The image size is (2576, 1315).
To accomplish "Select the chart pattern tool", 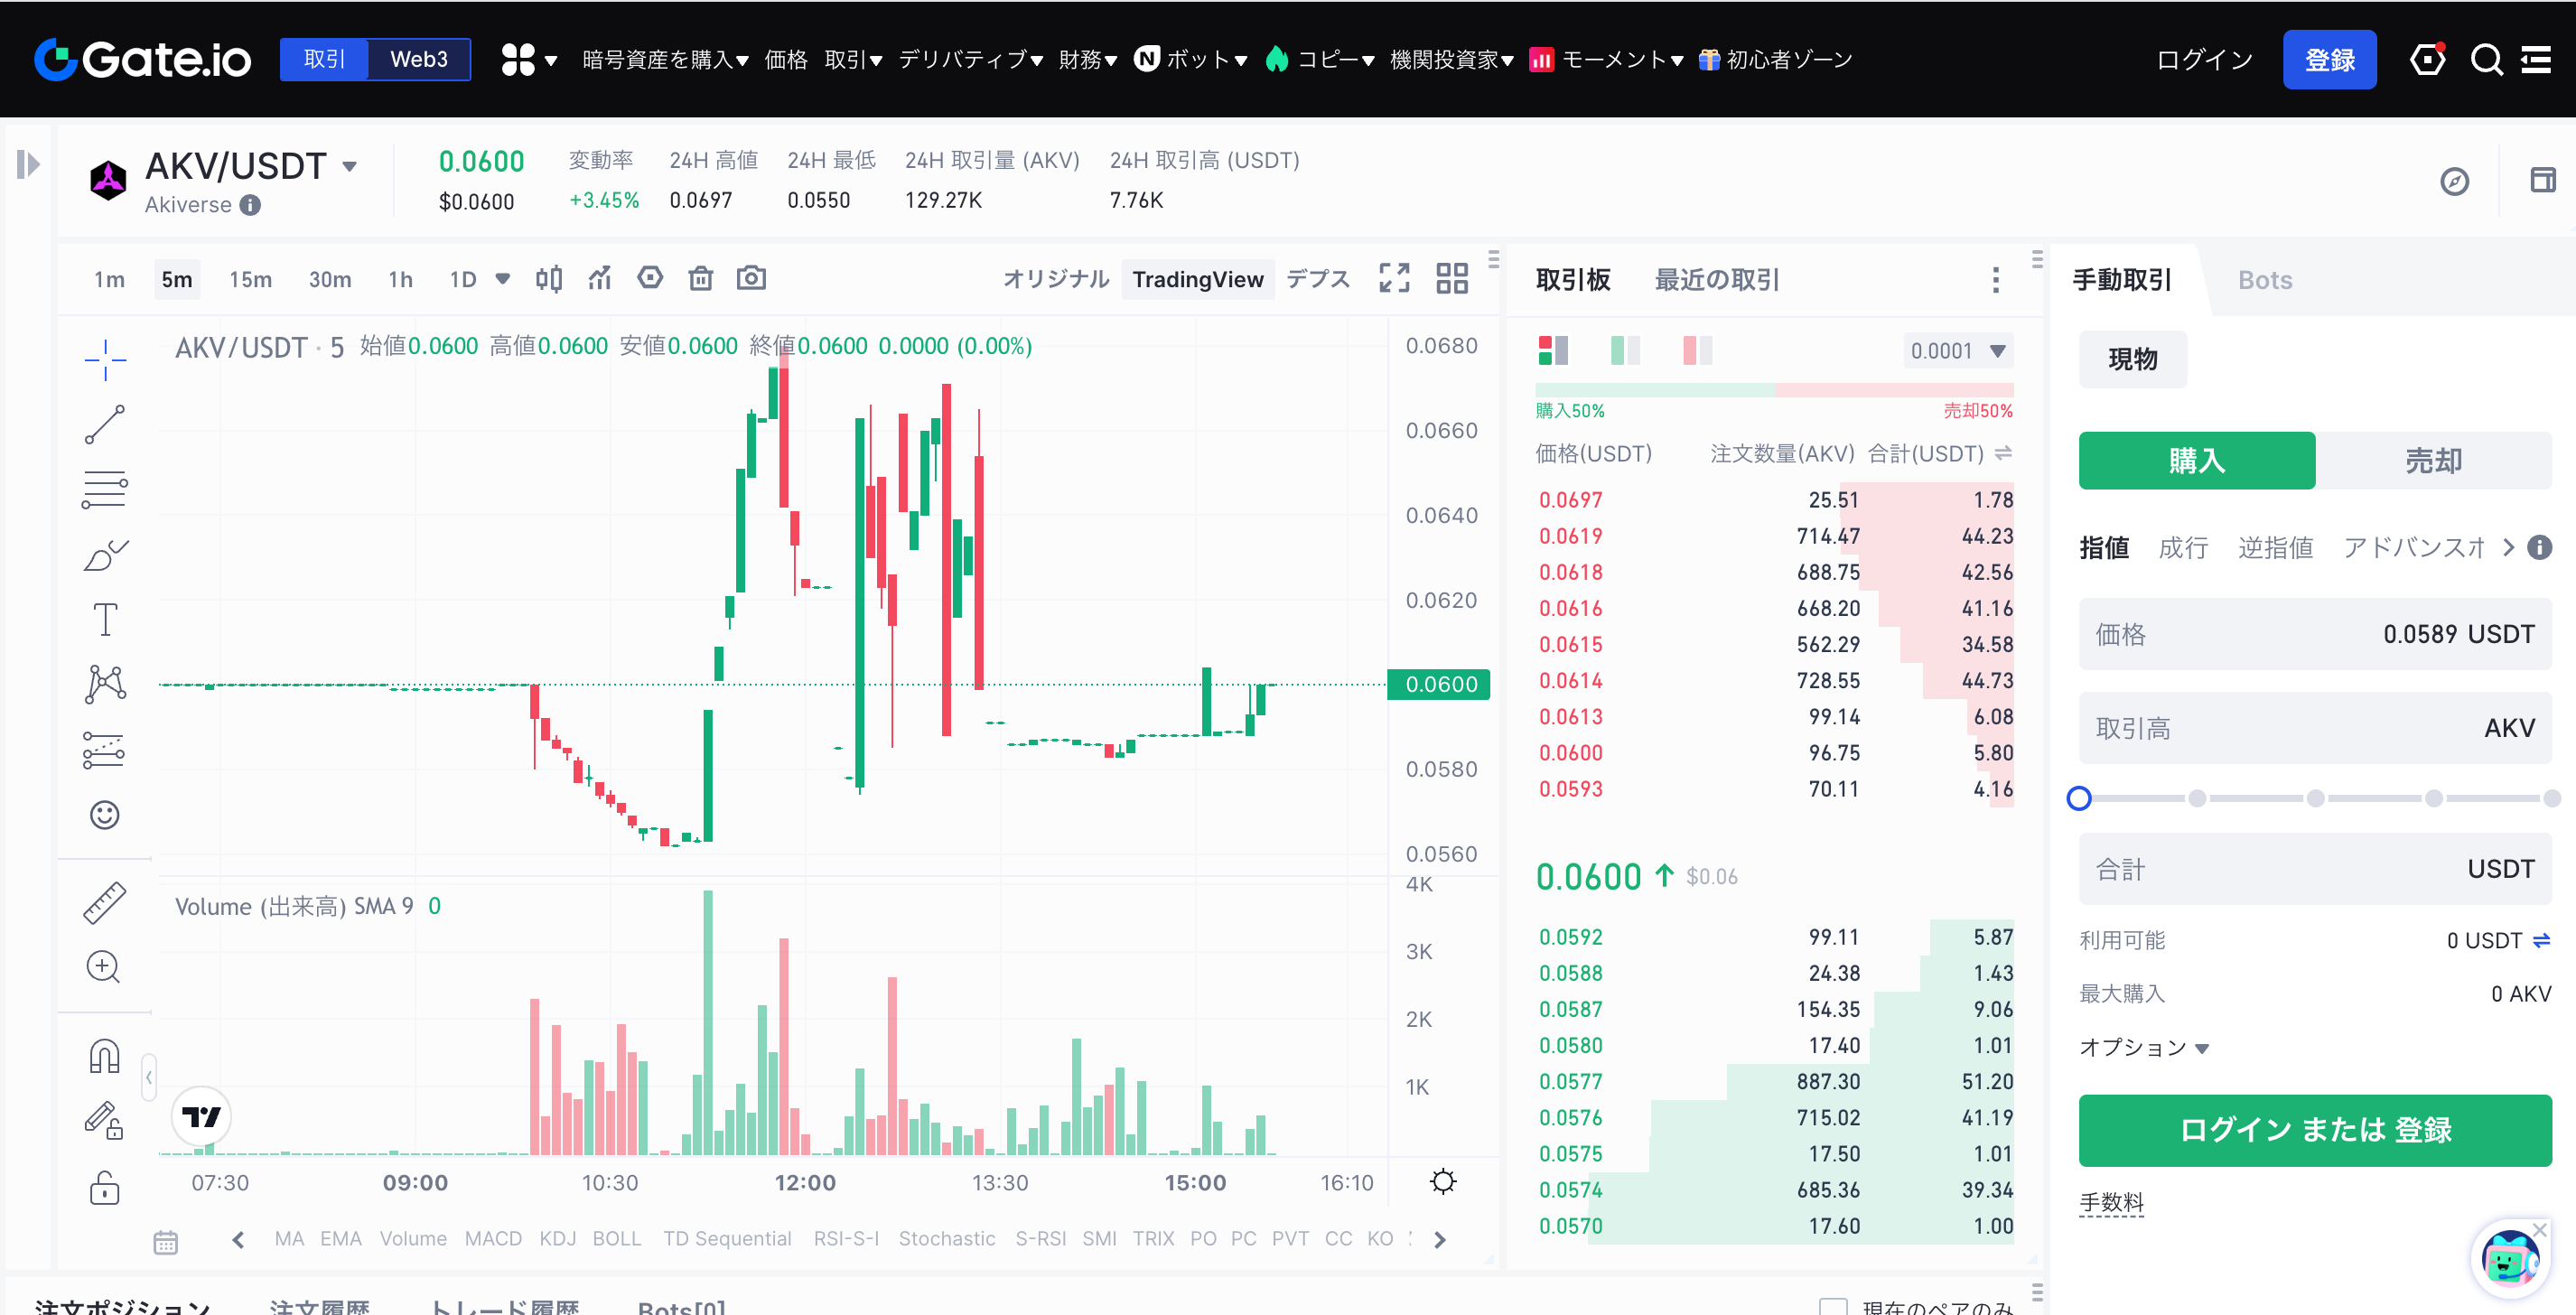I will 105,684.
